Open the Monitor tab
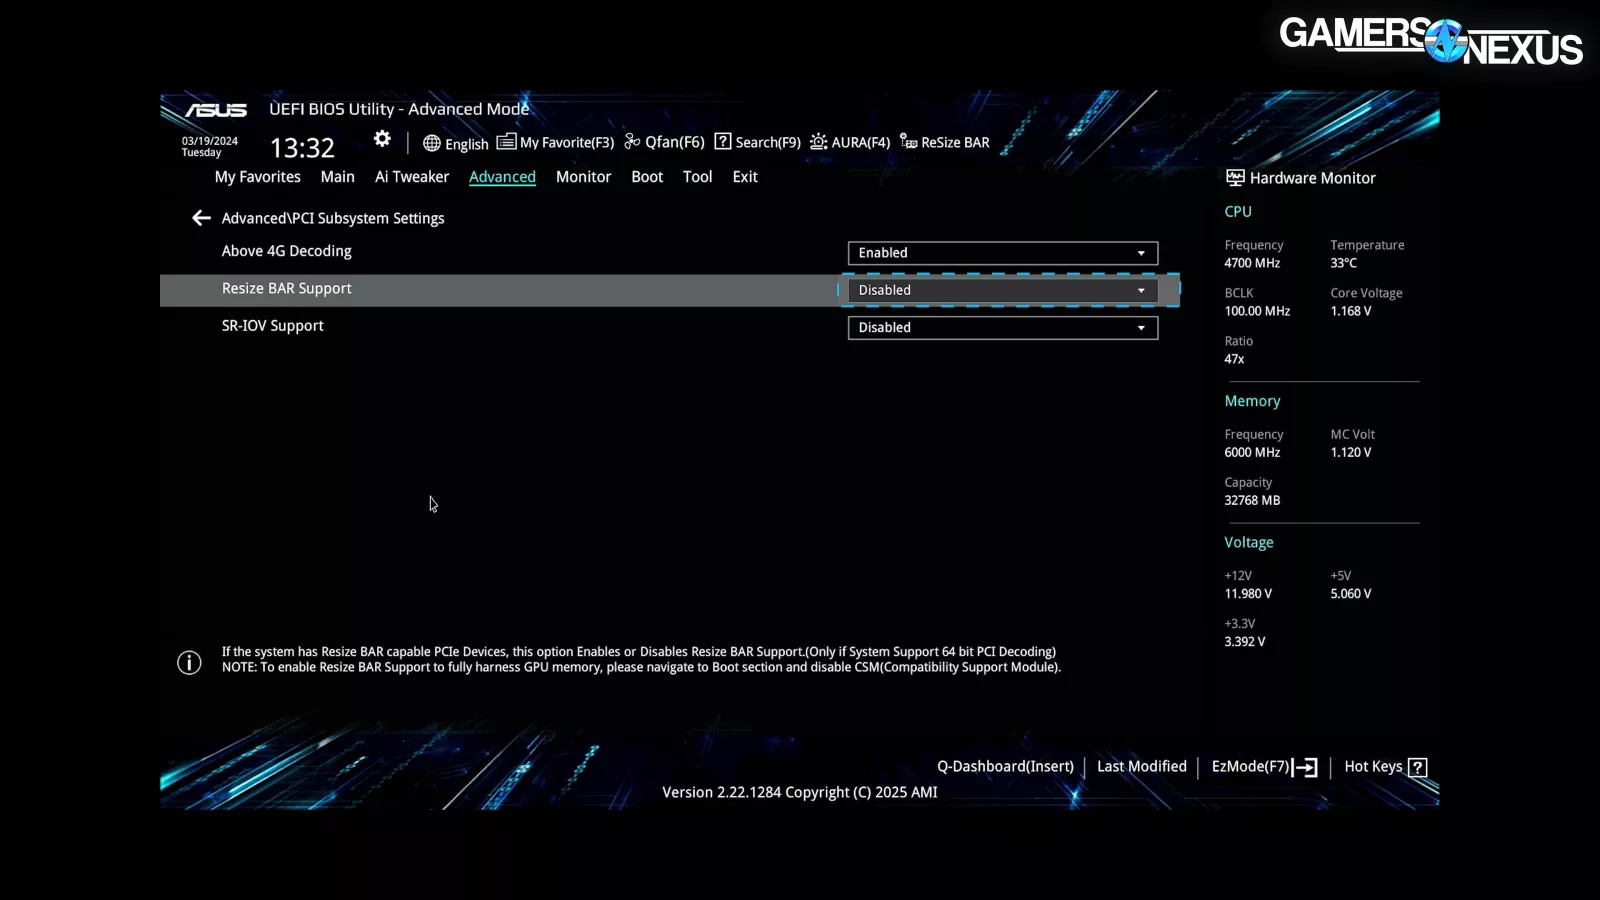The height and width of the screenshot is (900, 1600). point(583,177)
